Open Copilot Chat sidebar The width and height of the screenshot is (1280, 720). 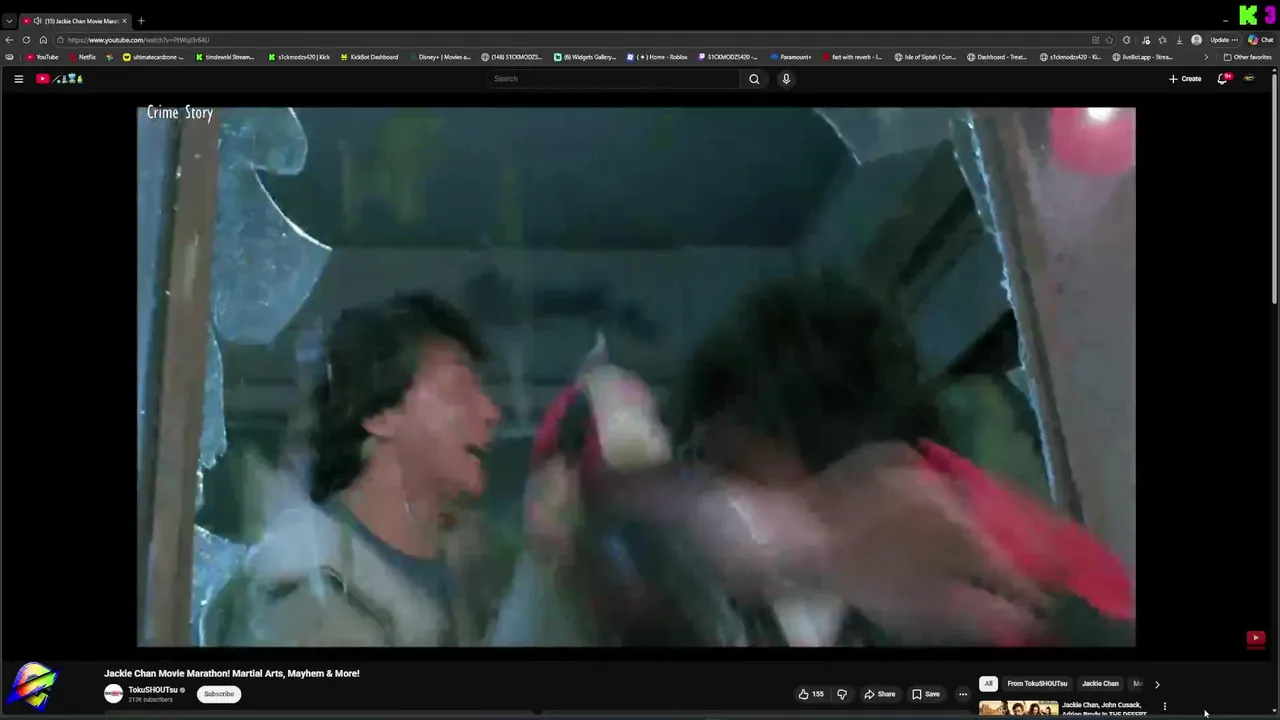coord(1259,40)
